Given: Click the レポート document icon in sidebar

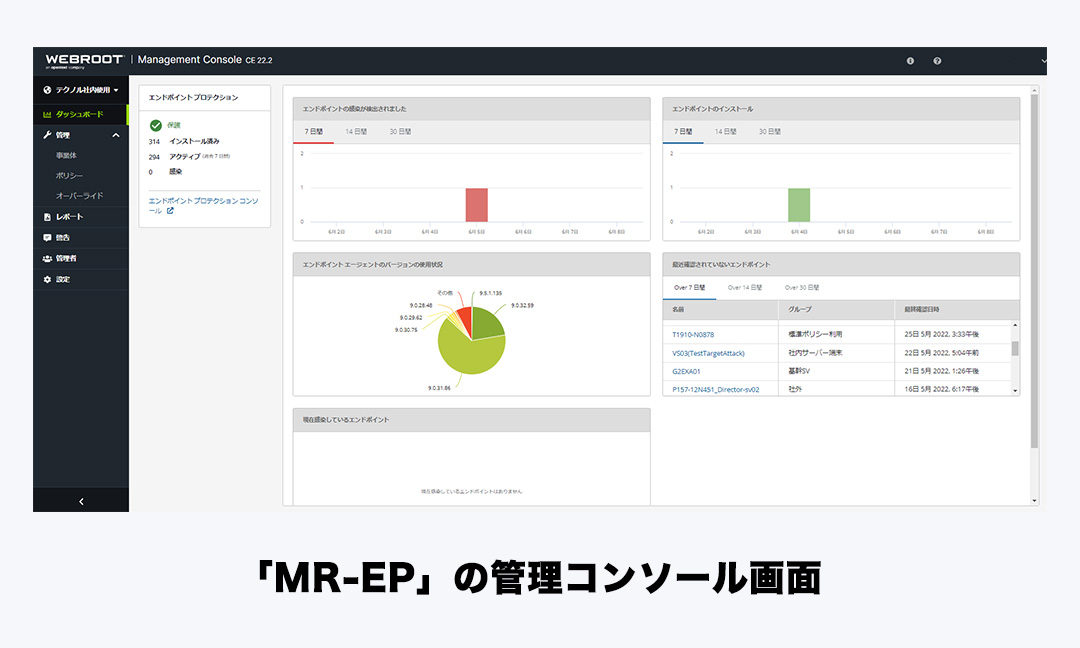Looking at the screenshot, I should [x=47, y=217].
